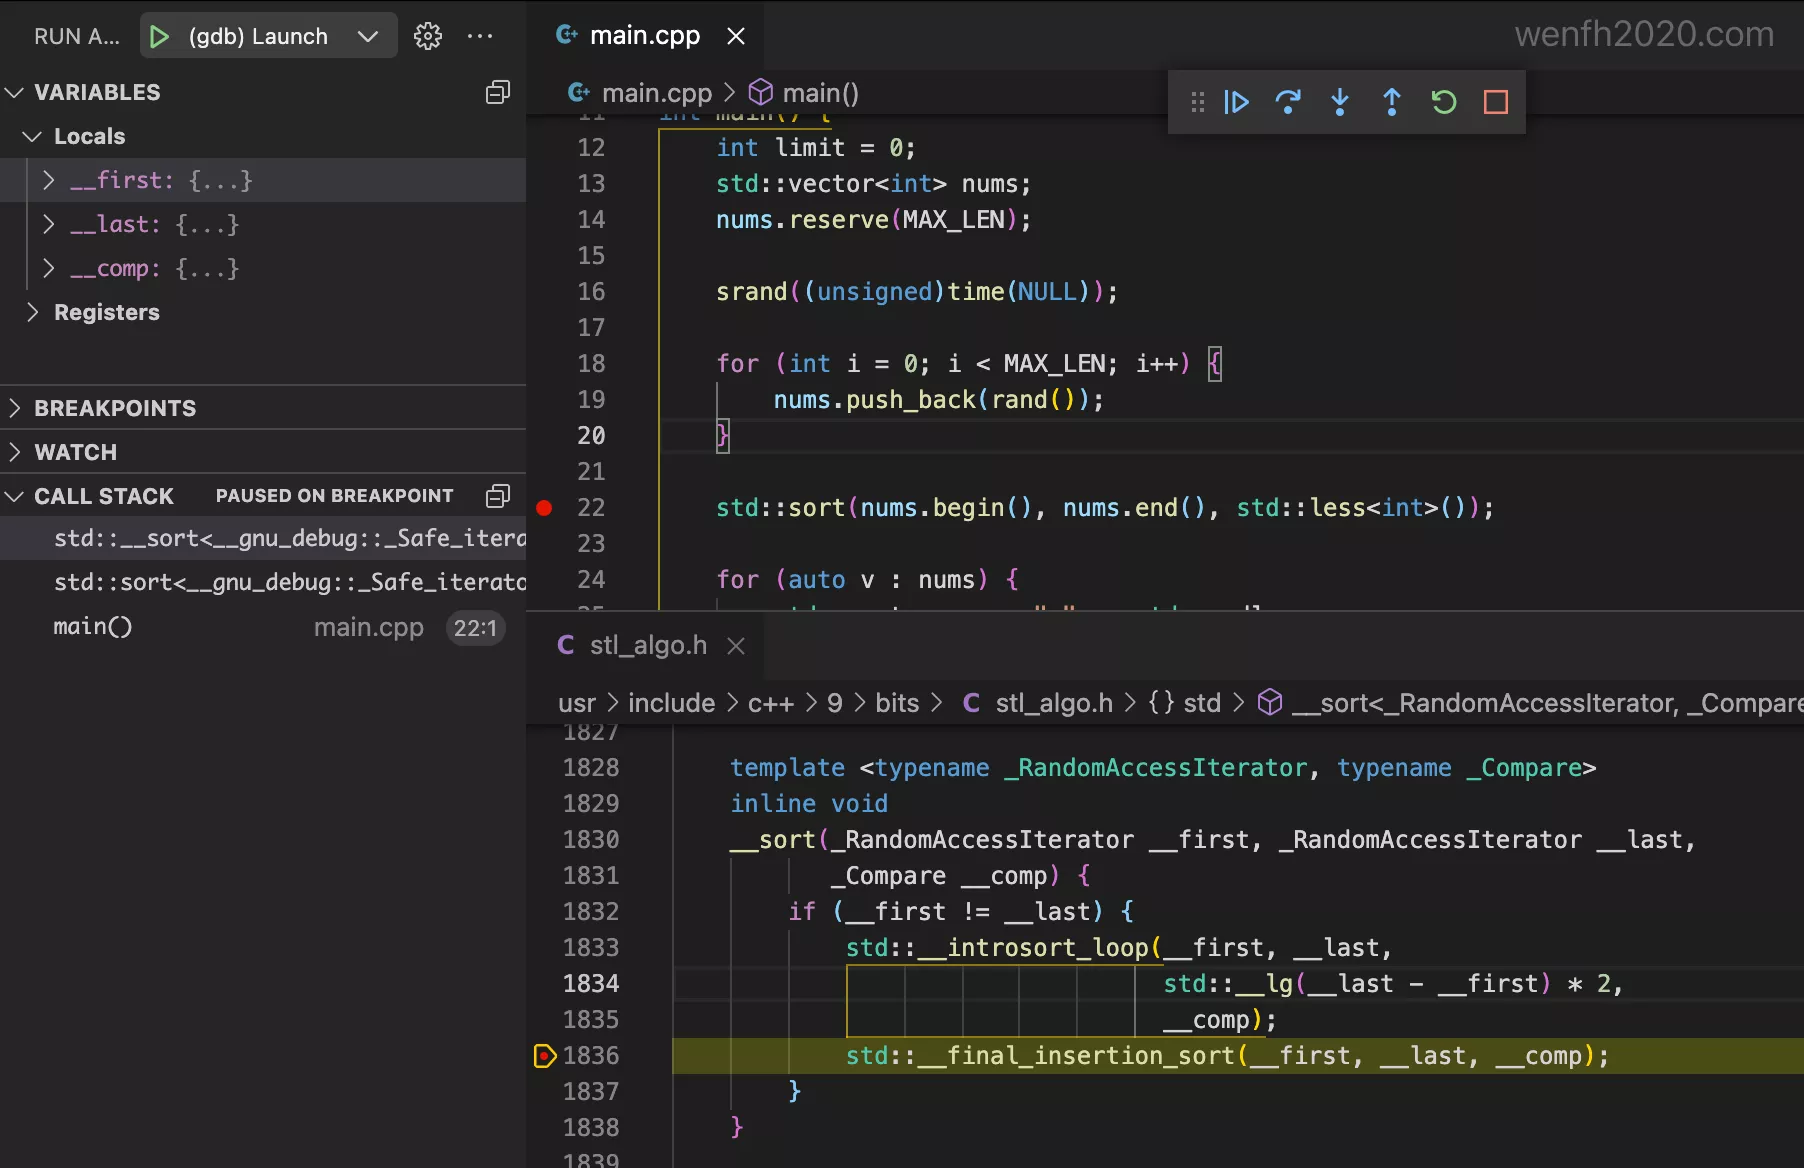
Task: Click the Step Into debug icon
Action: pyautogui.click(x=1340, y=102)
